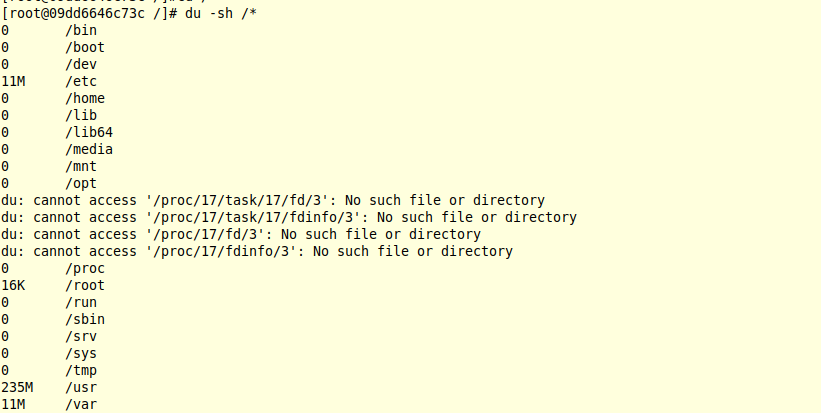Click the /etc path in output
This screenshot has width=821, height=413.
click(x=81, y=81)
